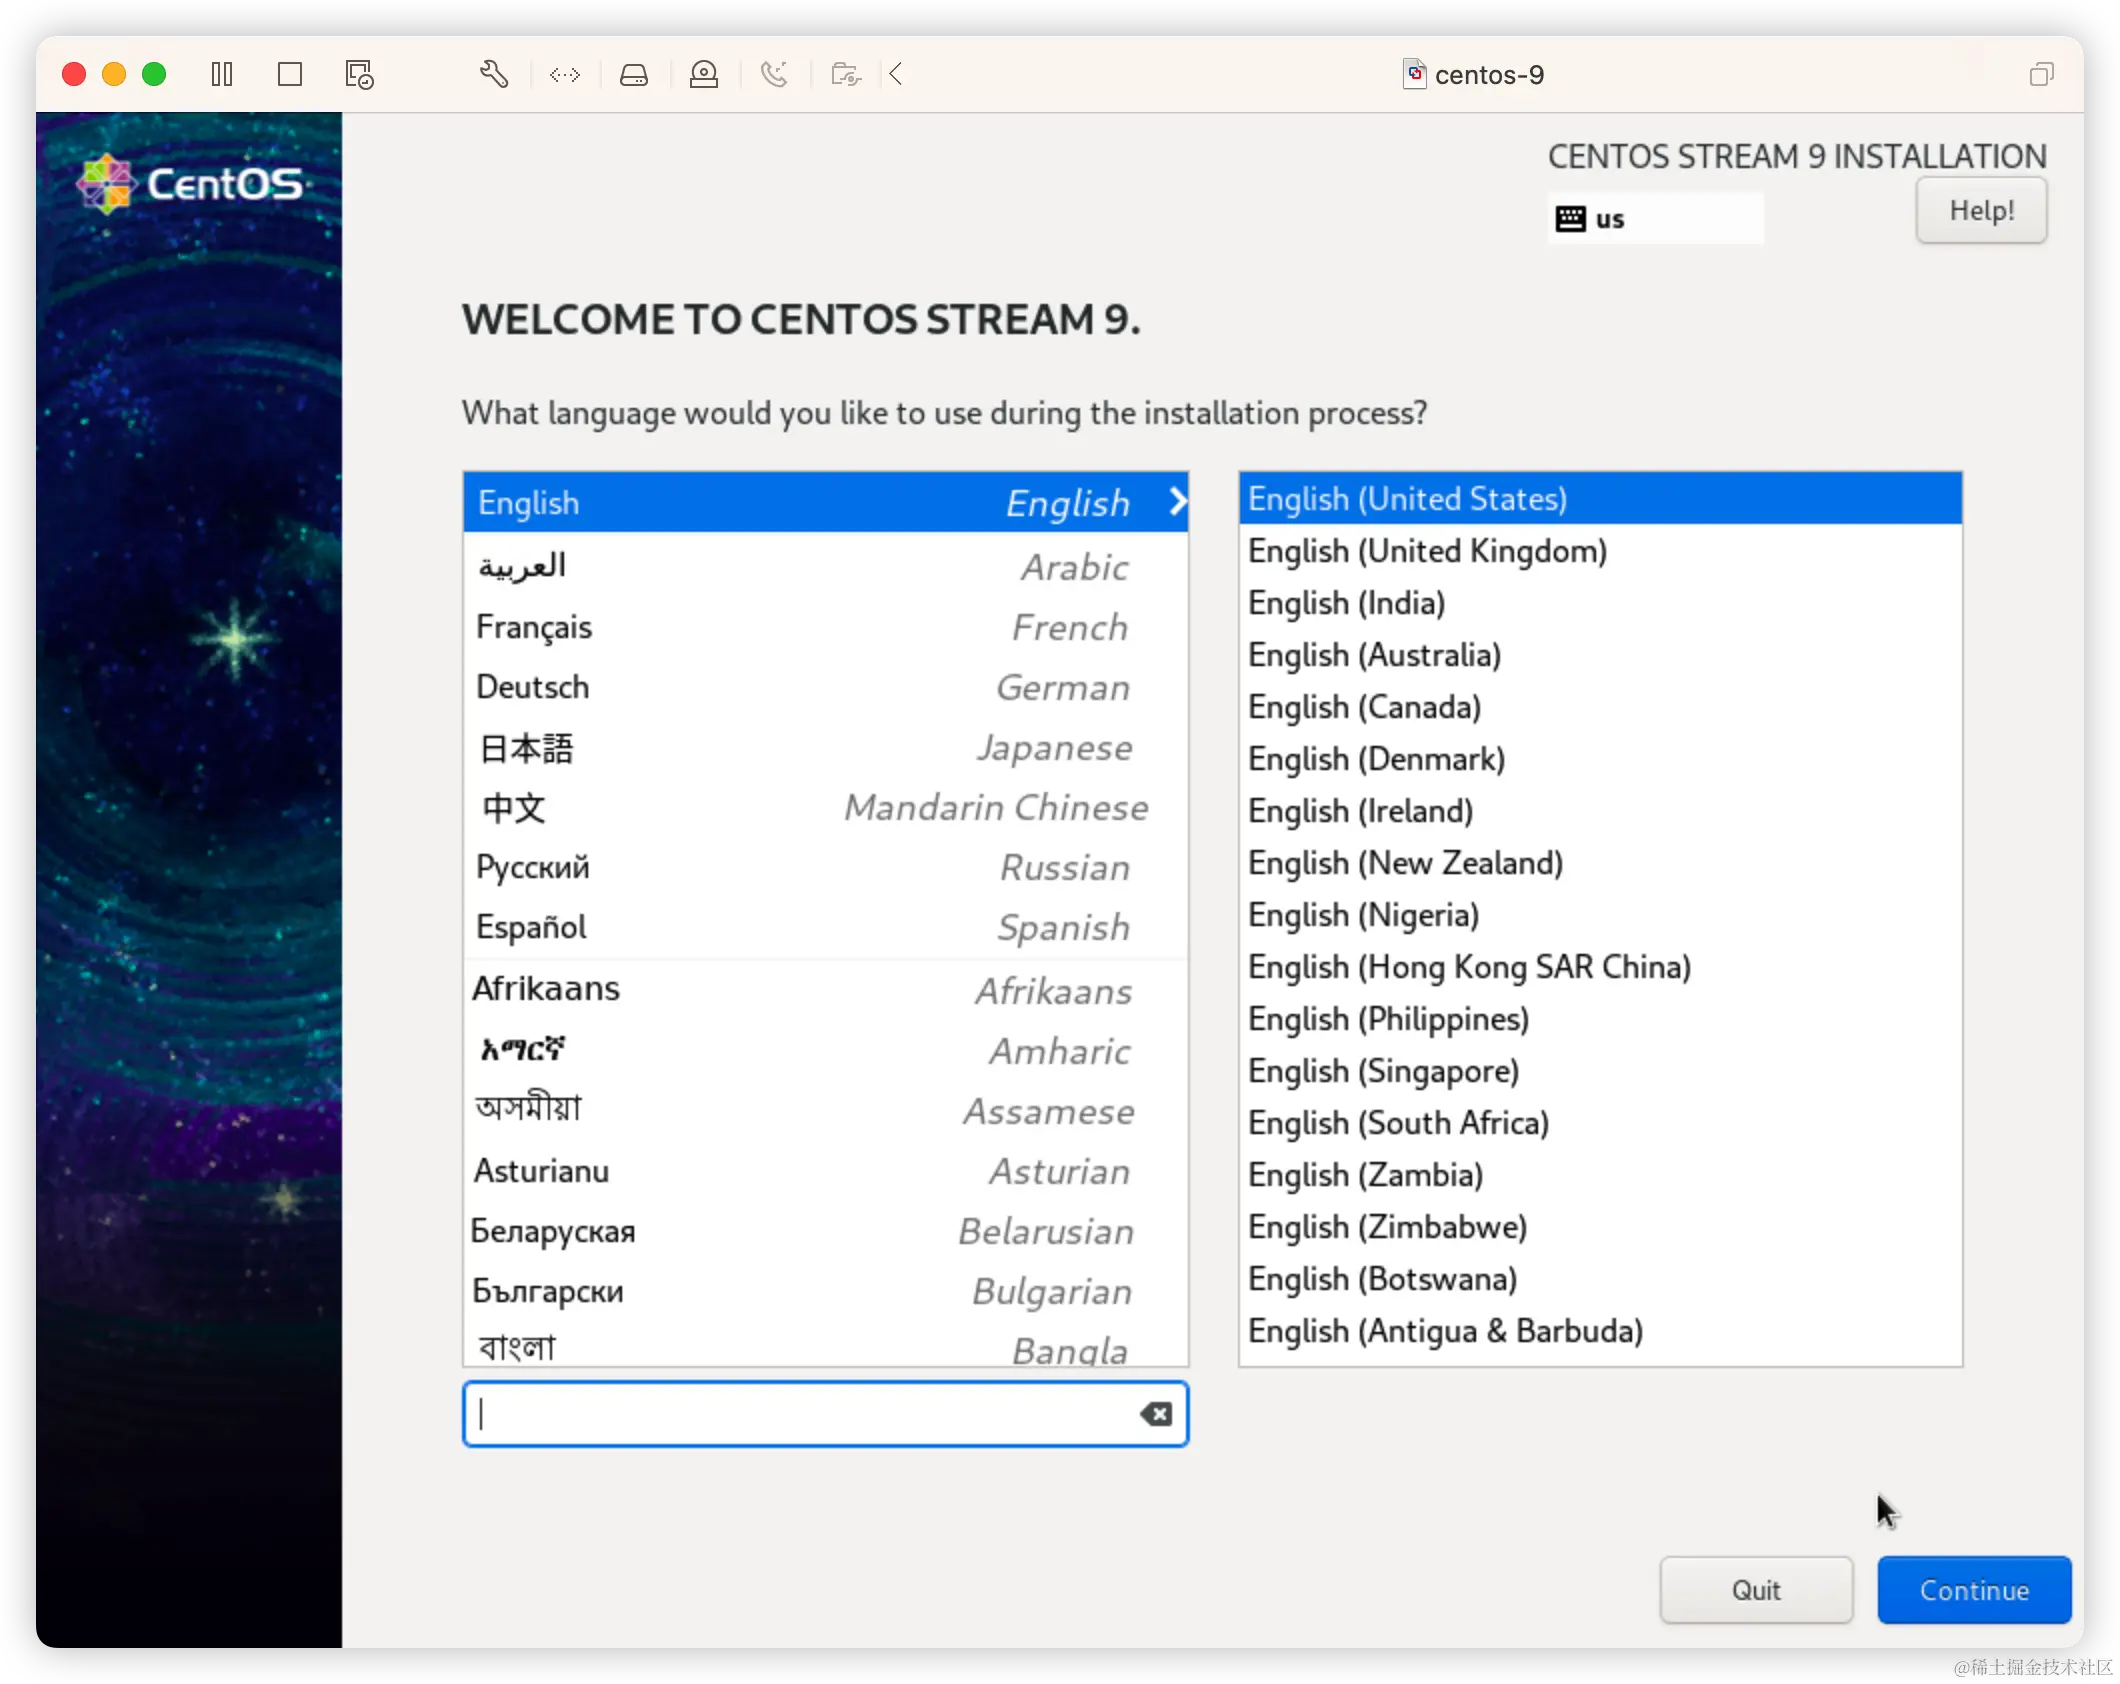Viewport: 2120px width, 1684px height.
Task: Click the stop VM icon
Action: click(290, 74)
